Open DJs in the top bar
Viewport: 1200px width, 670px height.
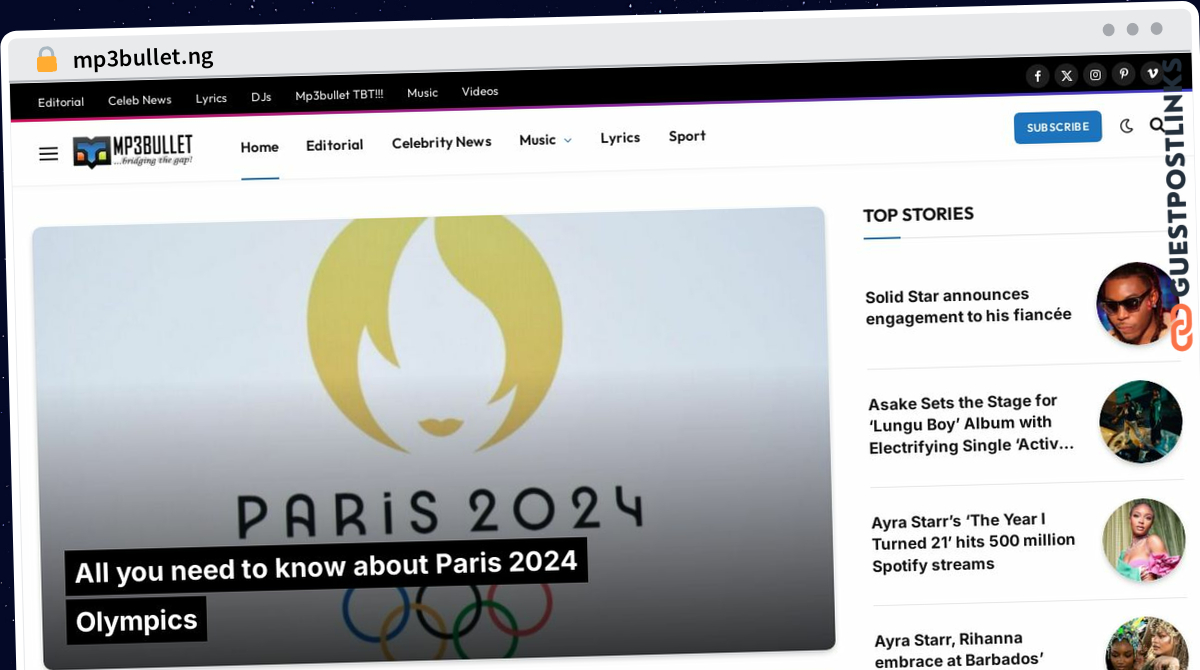pos(261,97)
